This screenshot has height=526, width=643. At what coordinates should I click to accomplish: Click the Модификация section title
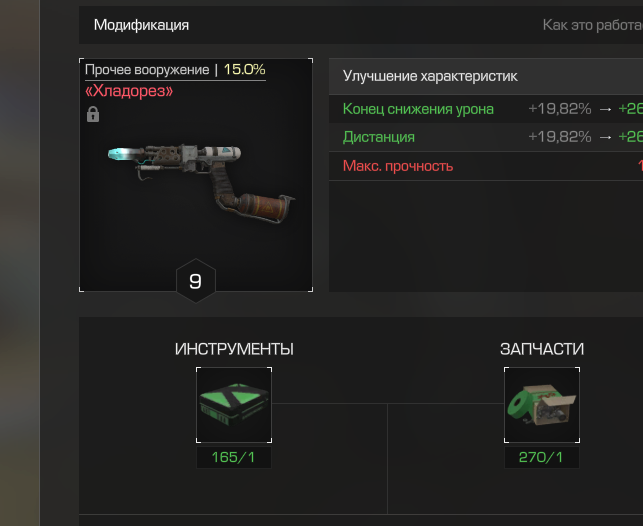coord(141,25)
